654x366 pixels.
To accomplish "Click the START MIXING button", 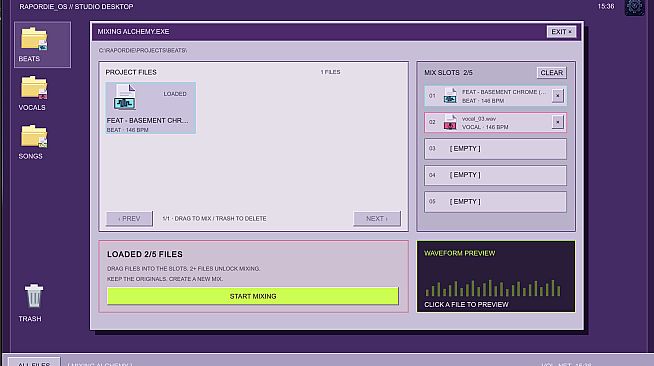I will 253,296.
